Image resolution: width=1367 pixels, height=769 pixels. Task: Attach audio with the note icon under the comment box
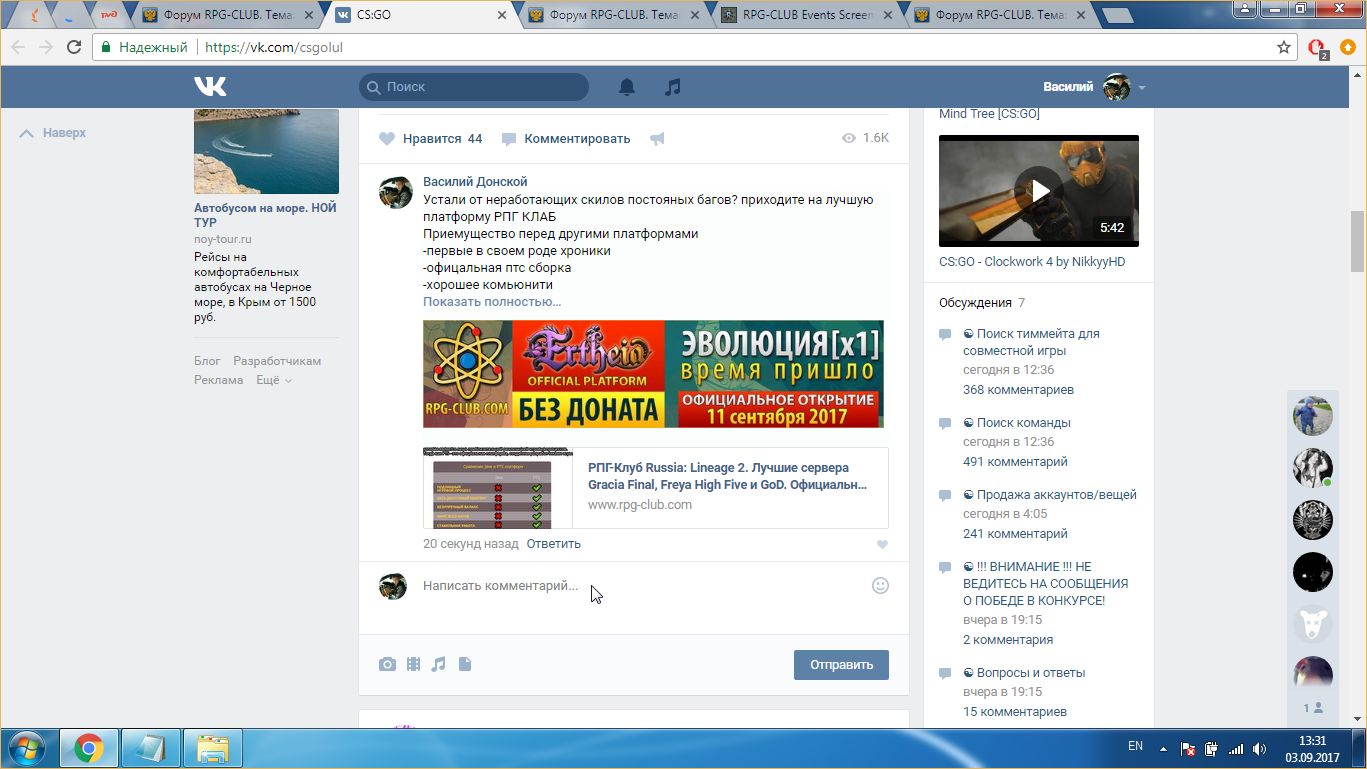click(x=438, y=664)
